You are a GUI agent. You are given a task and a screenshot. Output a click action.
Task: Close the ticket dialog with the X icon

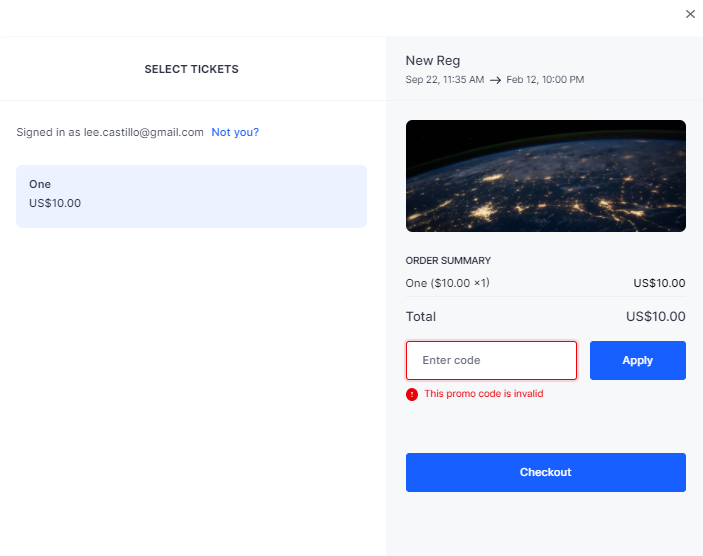(x=690, y=14)
